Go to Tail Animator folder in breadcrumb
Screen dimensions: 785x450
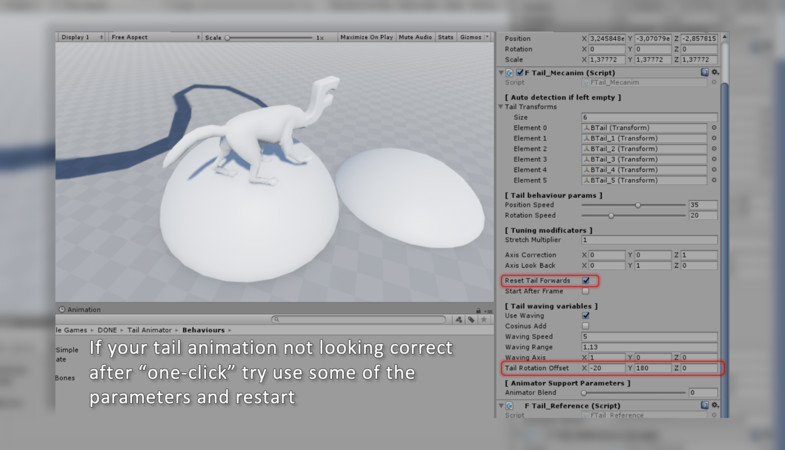click(x=149, y=330)
